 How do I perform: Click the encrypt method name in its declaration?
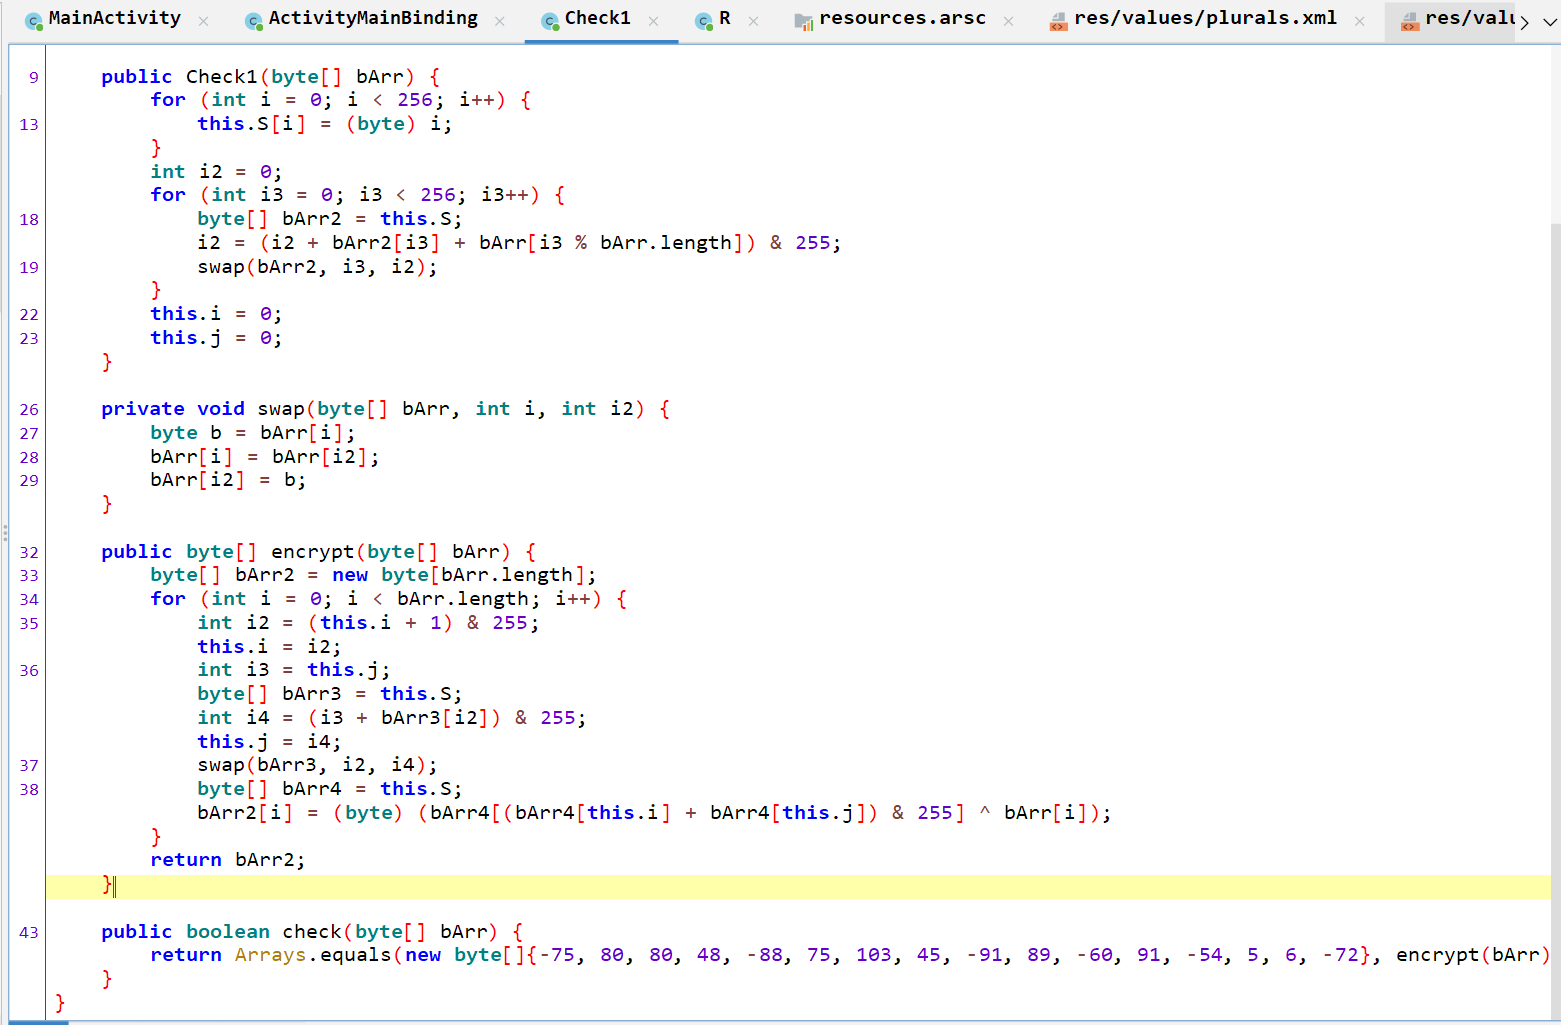[312, 551]
